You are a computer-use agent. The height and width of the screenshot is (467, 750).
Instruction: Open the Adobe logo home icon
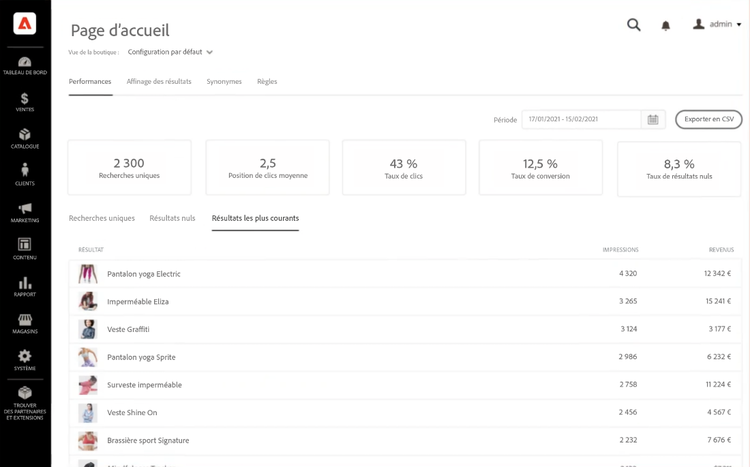click(x=25, y=24)
